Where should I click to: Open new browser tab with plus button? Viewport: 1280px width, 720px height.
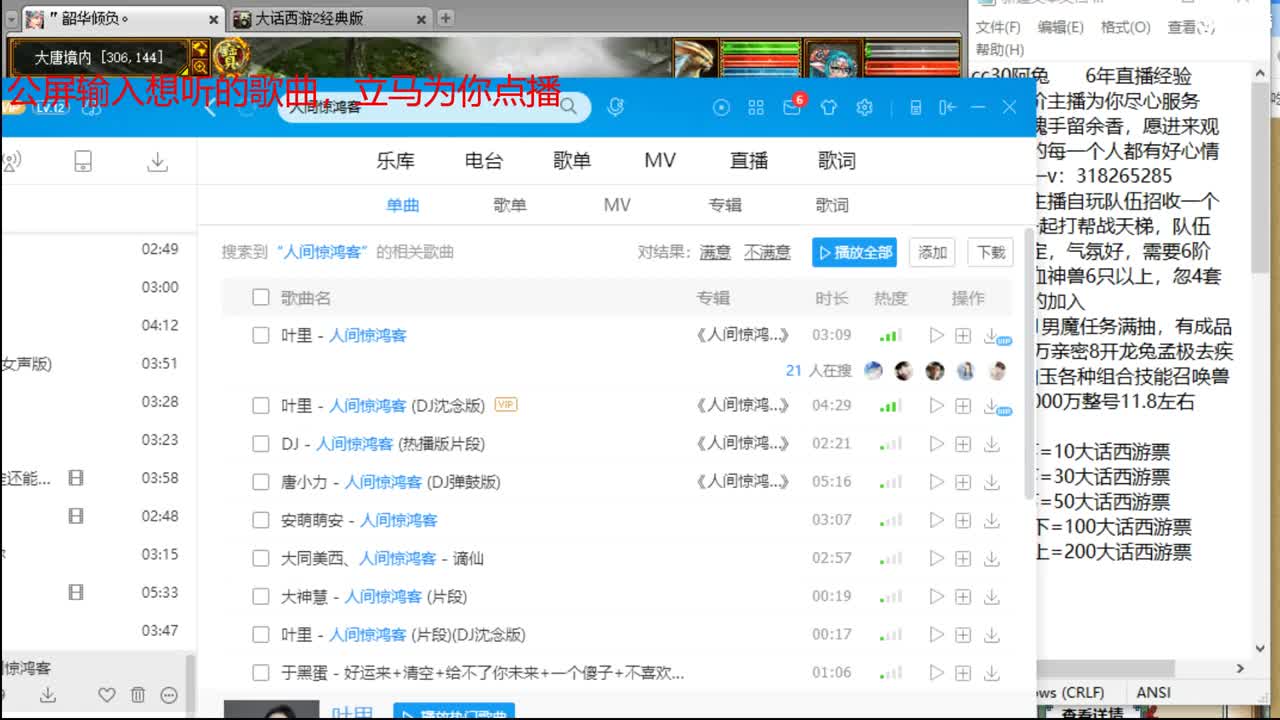(446, 18)
